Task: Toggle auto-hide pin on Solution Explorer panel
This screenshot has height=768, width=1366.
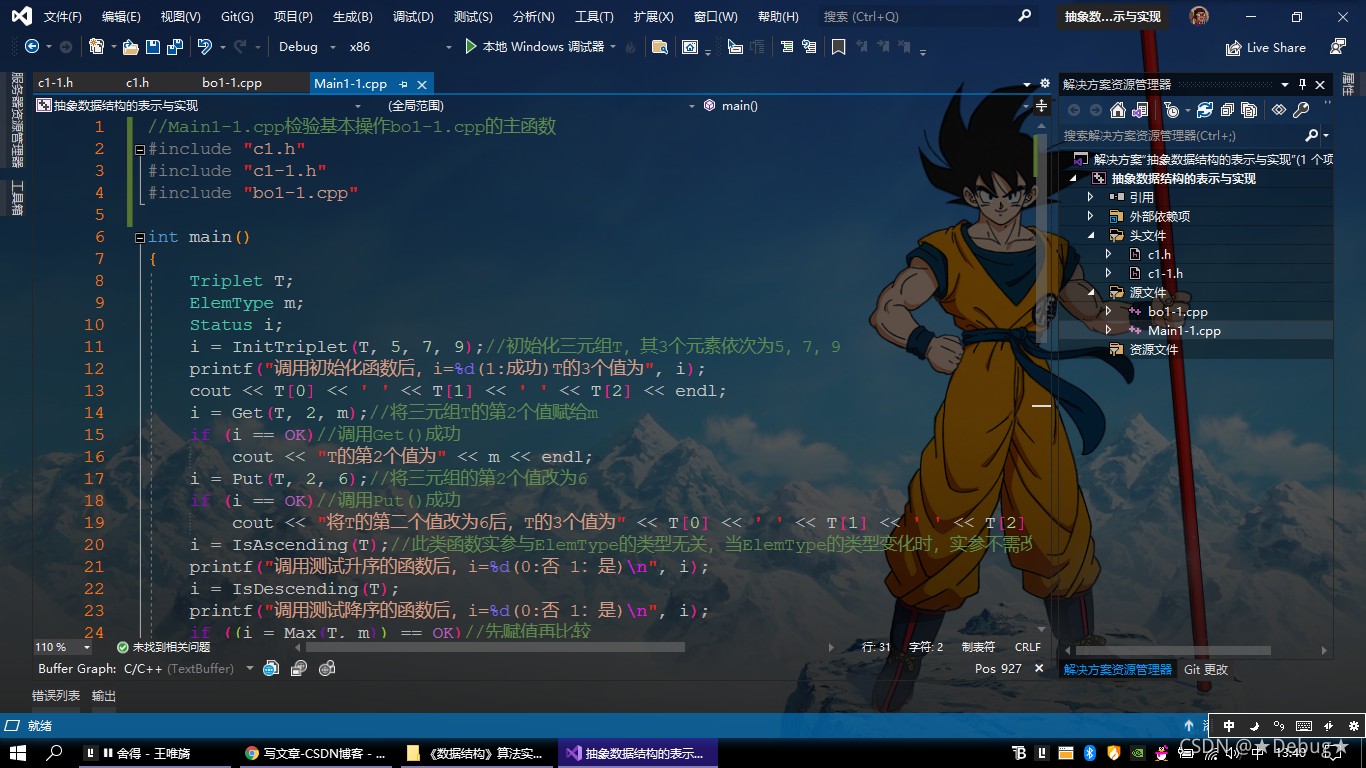Action: 1302,85
